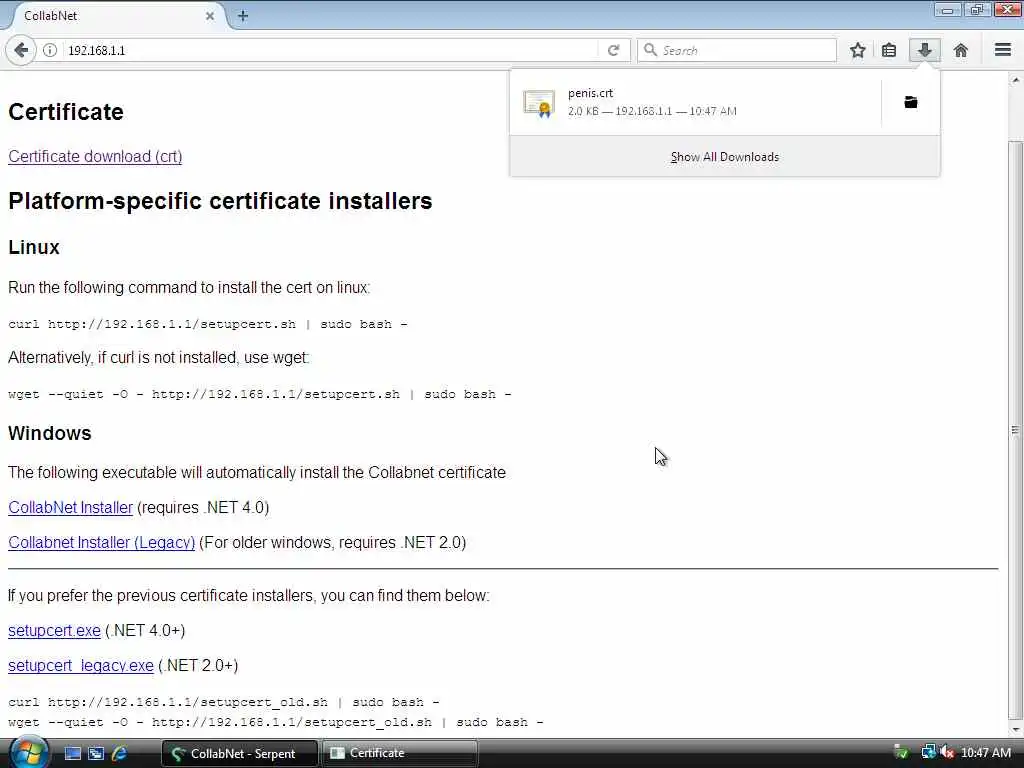Click the green safely-remove tray icon
Image resolution: width=1024 pixels, height=768 pixels.
901,752
